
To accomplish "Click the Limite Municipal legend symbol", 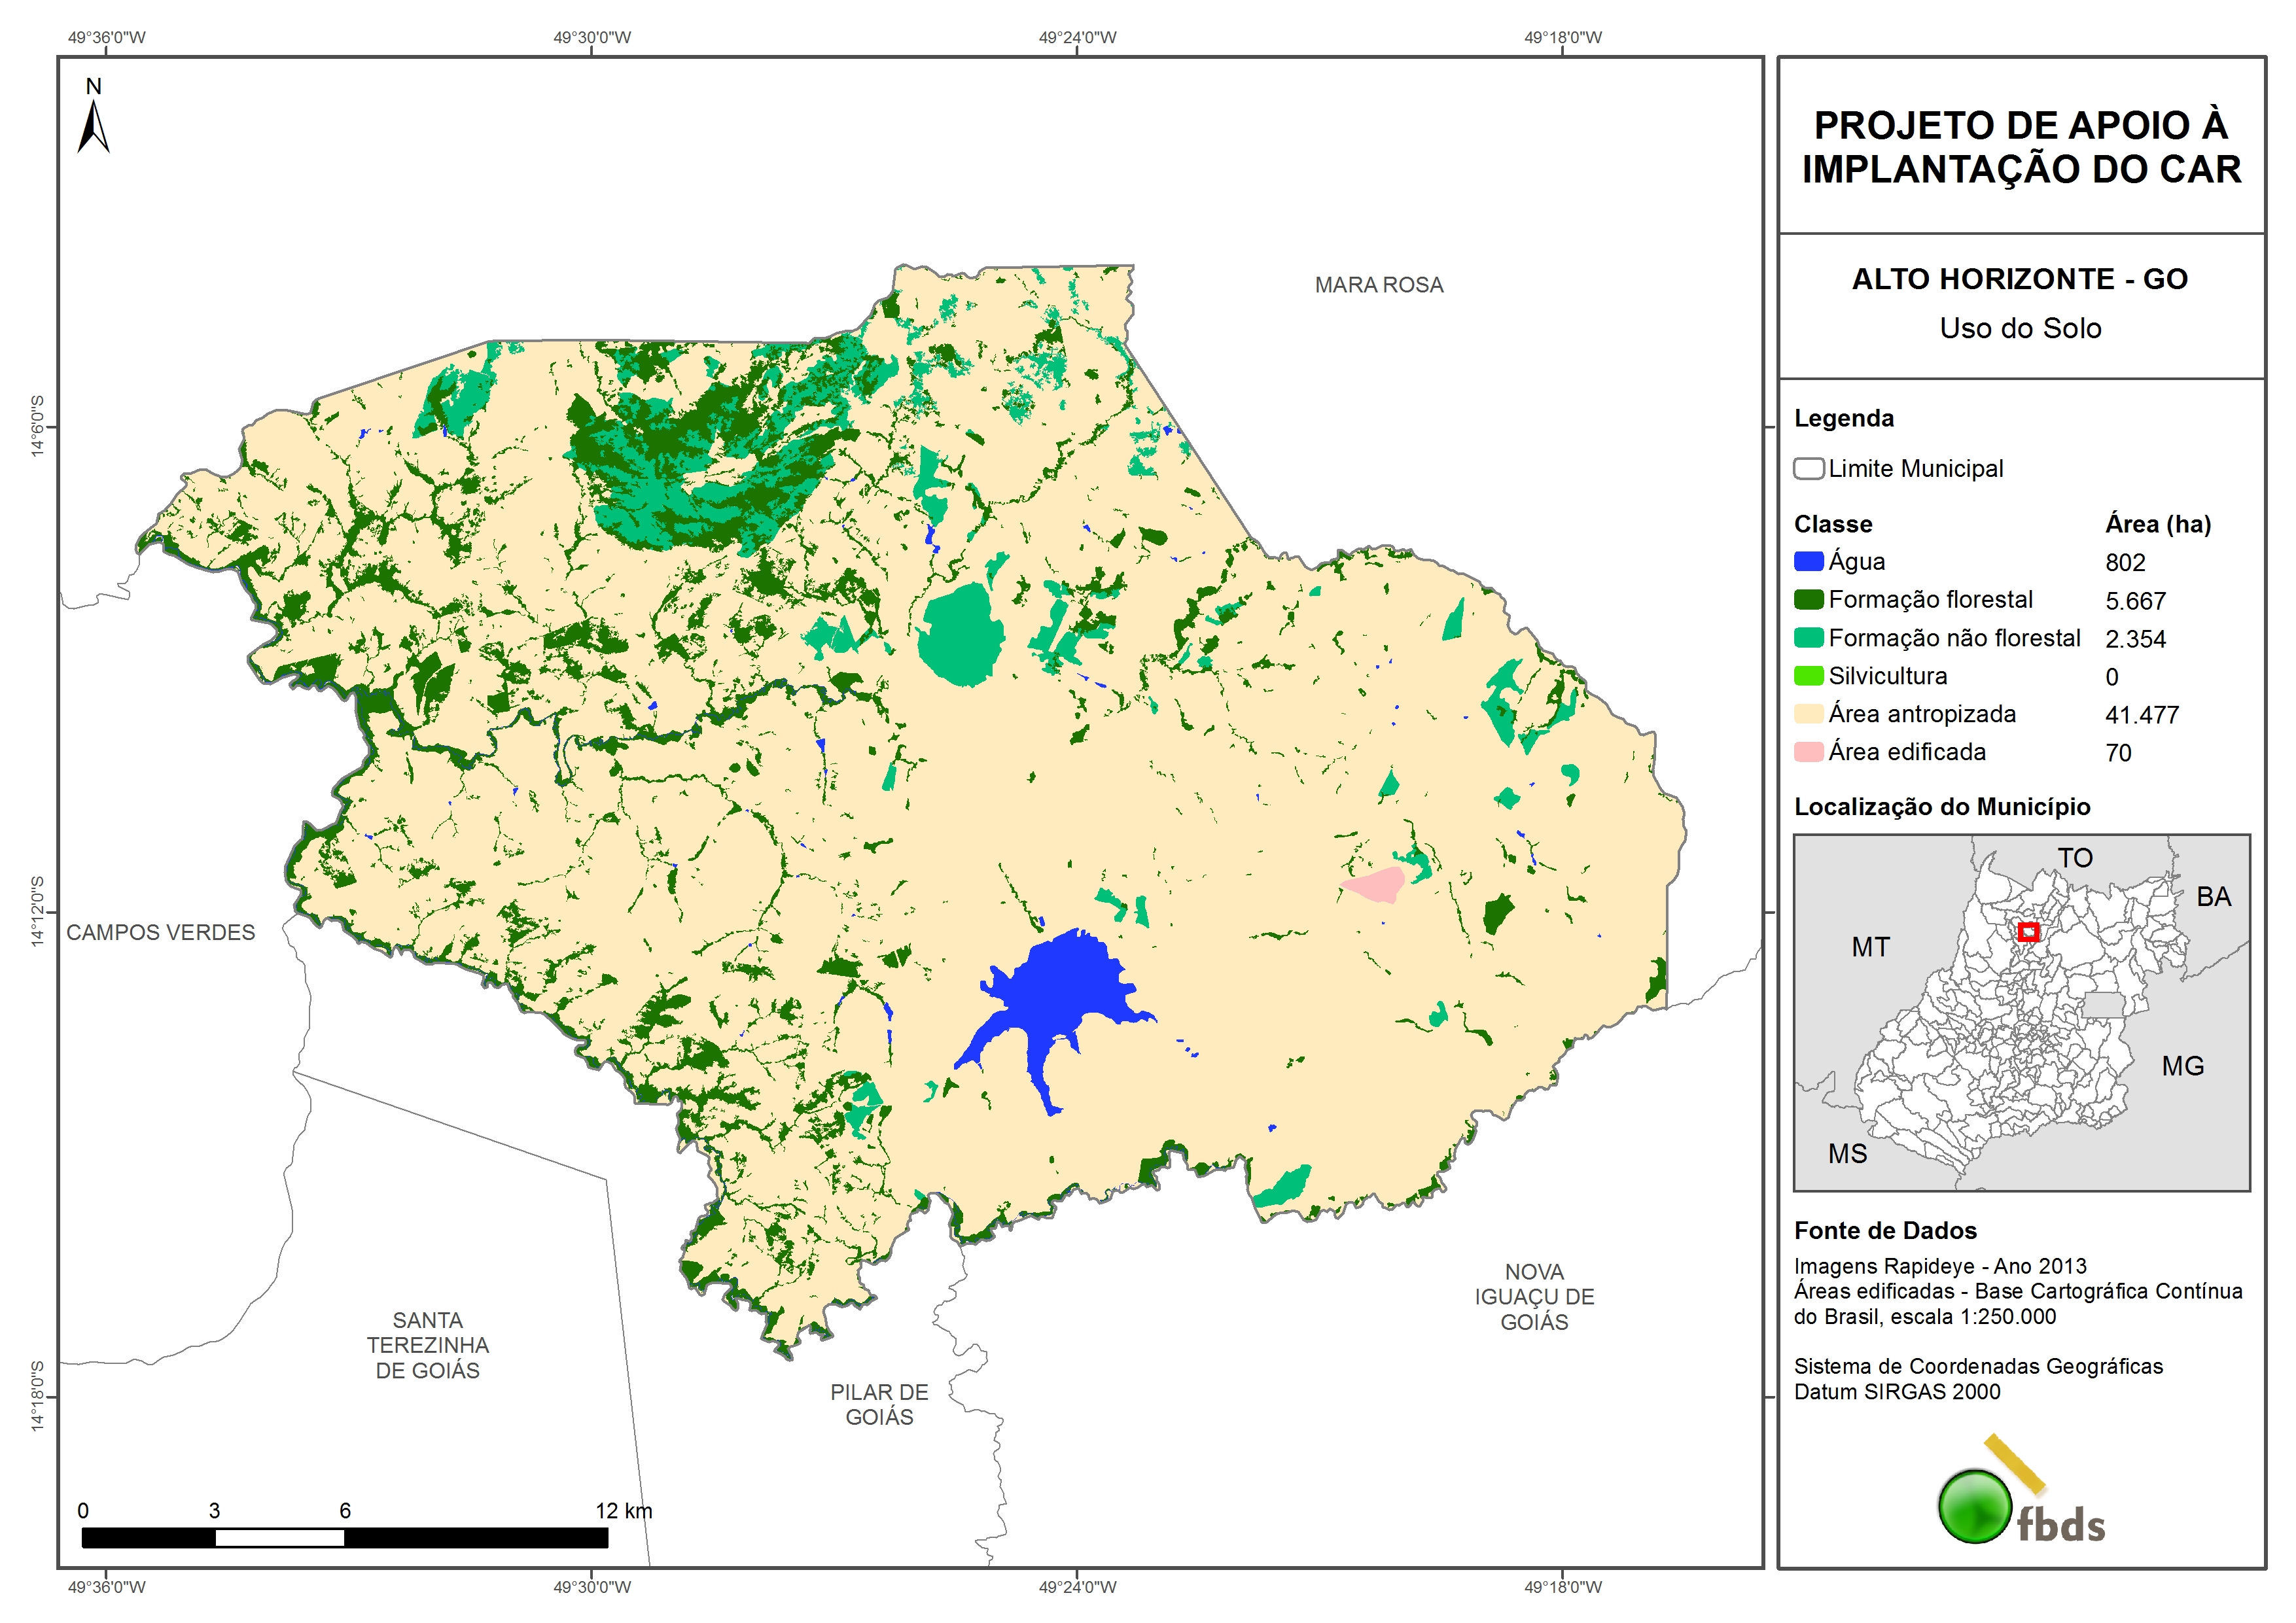I will 1808,469.
